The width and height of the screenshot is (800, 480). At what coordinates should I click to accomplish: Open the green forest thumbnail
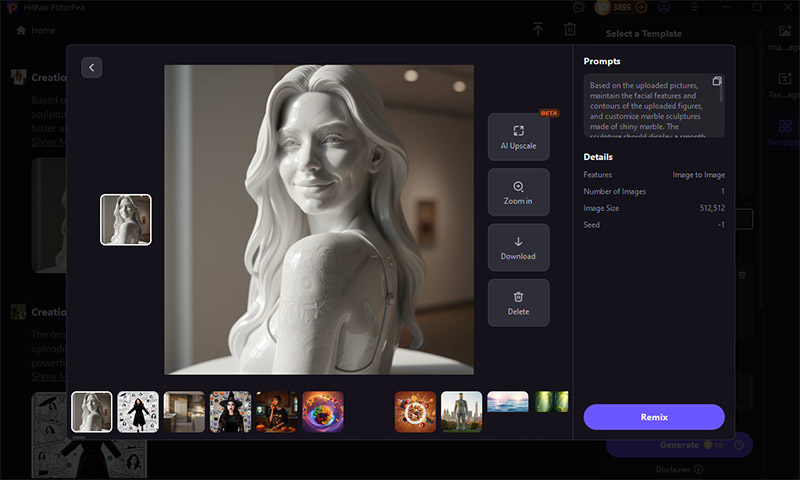coord(551,402)
